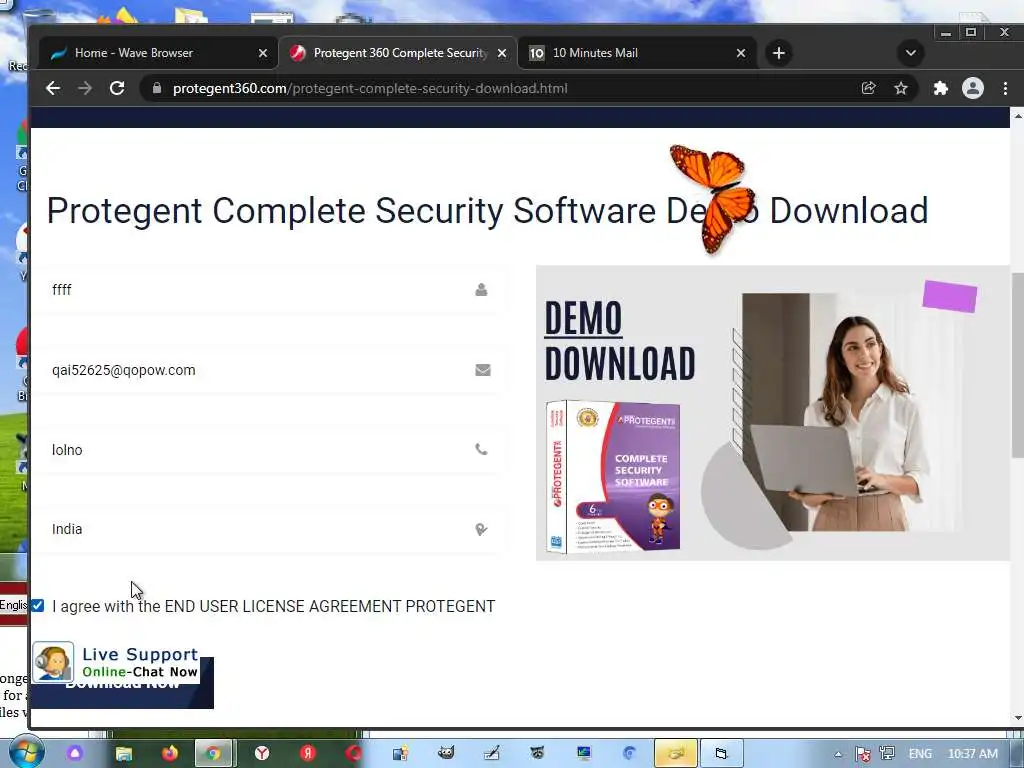Click the email field qai52625@qopow.com
Image resolution: width=1024 pixels, height=768 pixels.
tap(268, 370)
